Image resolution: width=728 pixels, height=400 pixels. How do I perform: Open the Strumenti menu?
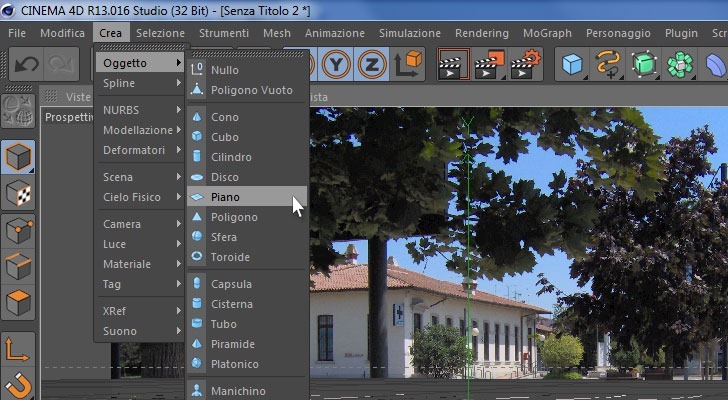click(224, 33)
